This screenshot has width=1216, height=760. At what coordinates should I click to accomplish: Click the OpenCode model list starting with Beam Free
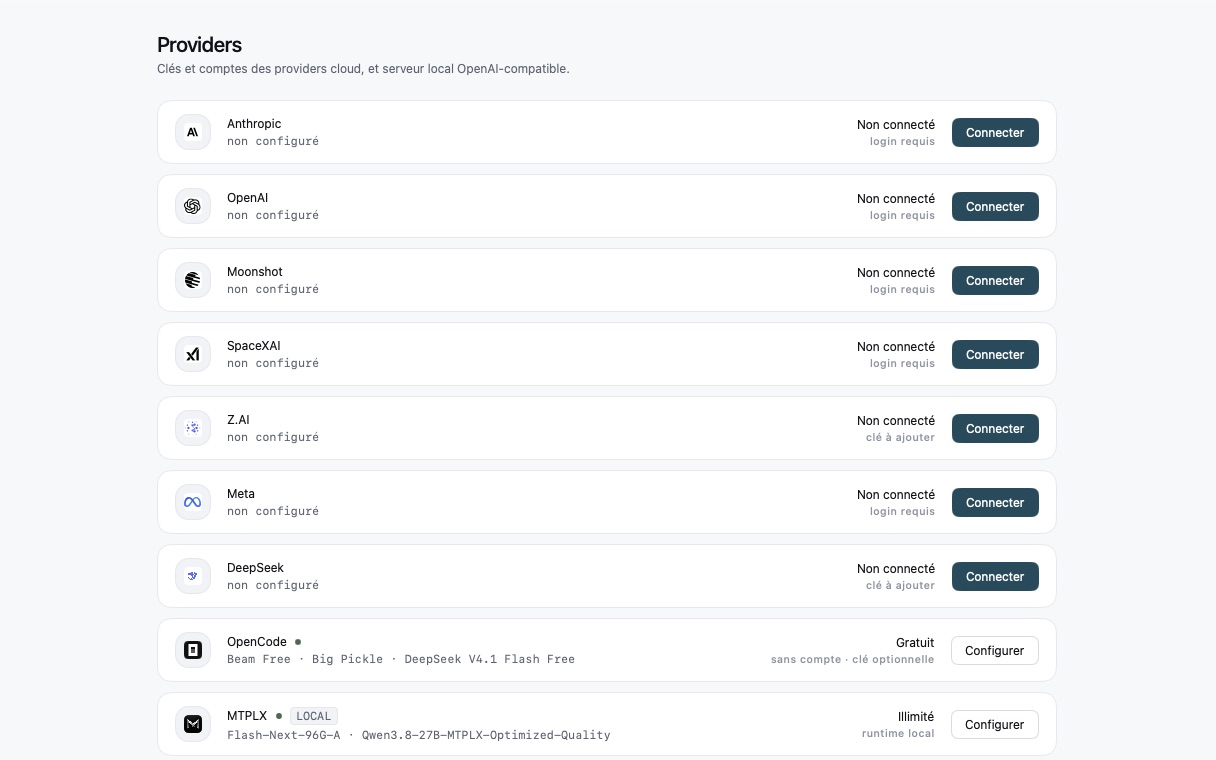coord(401,659)
